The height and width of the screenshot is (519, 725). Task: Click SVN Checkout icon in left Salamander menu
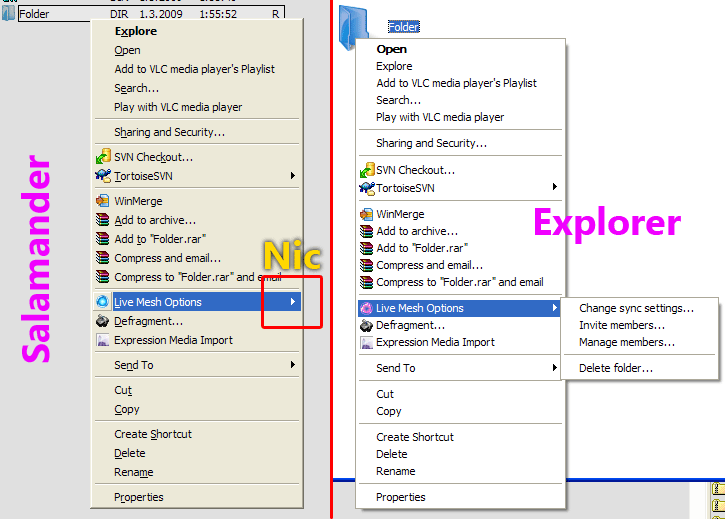coord(103,157)
